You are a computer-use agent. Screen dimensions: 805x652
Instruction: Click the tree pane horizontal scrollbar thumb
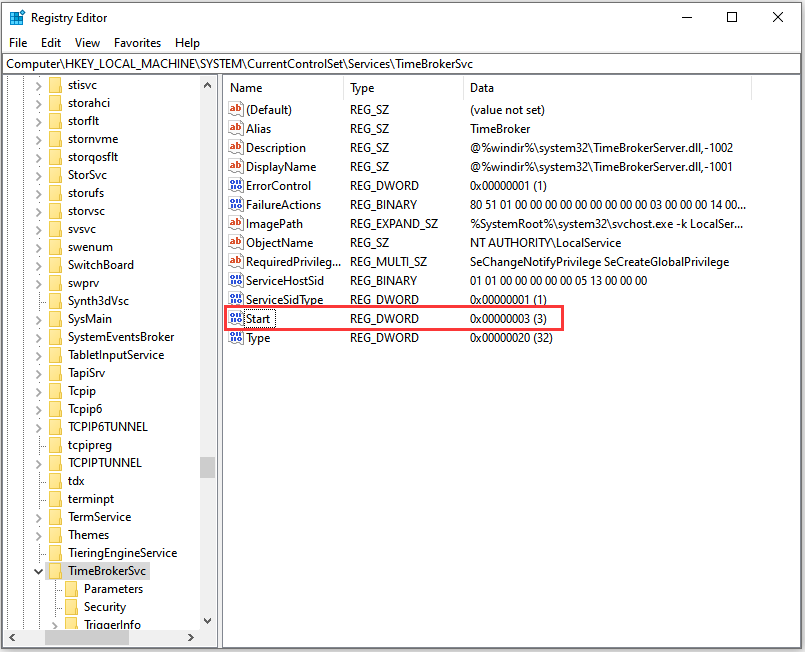click(87, 637)
